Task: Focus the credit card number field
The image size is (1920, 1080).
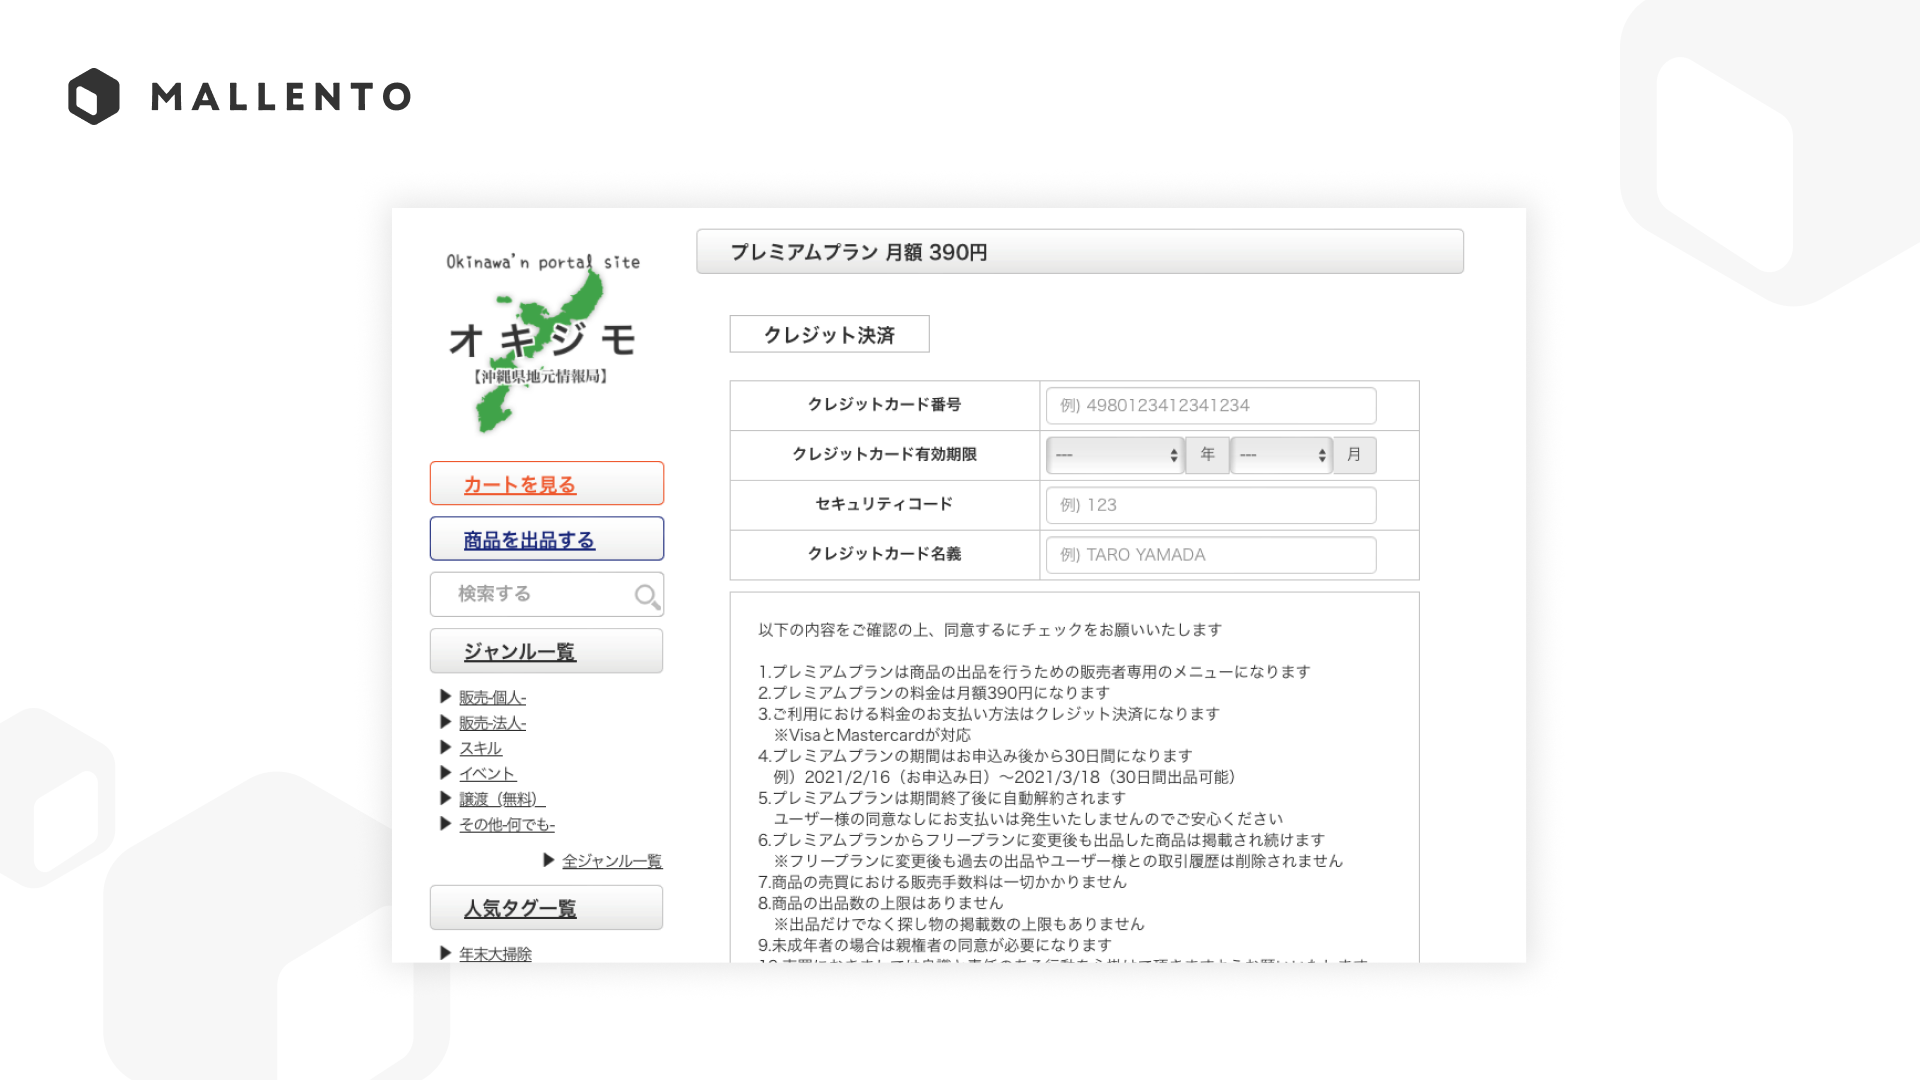Action: [x=1210, y=405]
